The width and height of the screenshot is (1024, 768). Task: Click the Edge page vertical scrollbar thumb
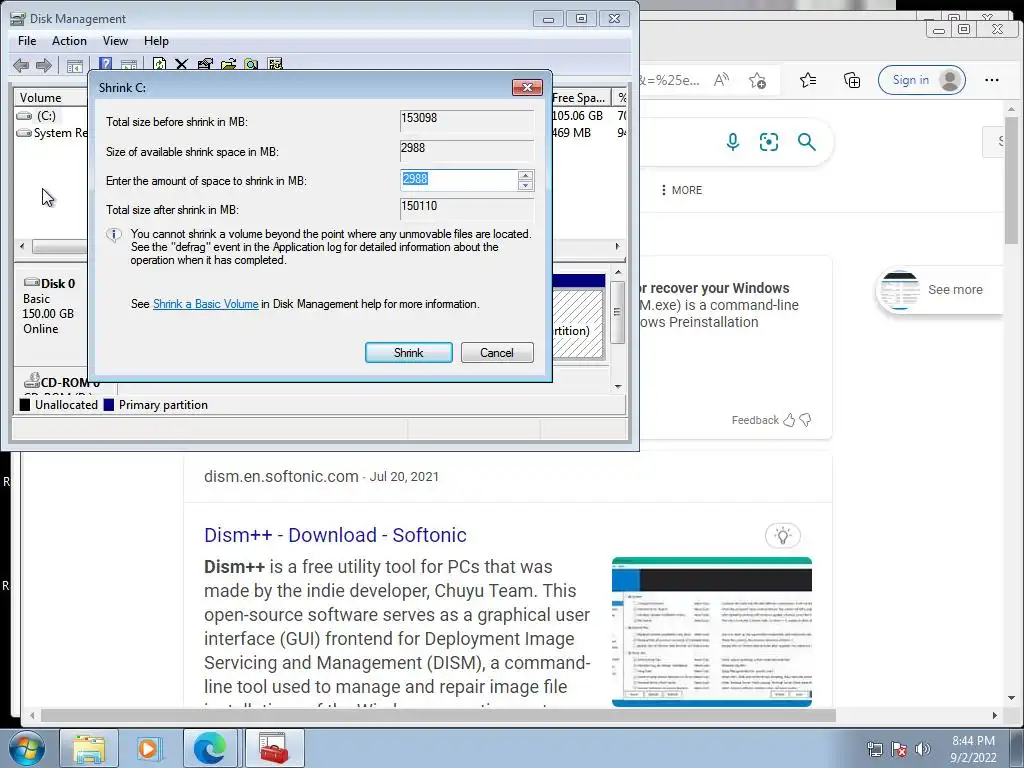coord(1011,179)
